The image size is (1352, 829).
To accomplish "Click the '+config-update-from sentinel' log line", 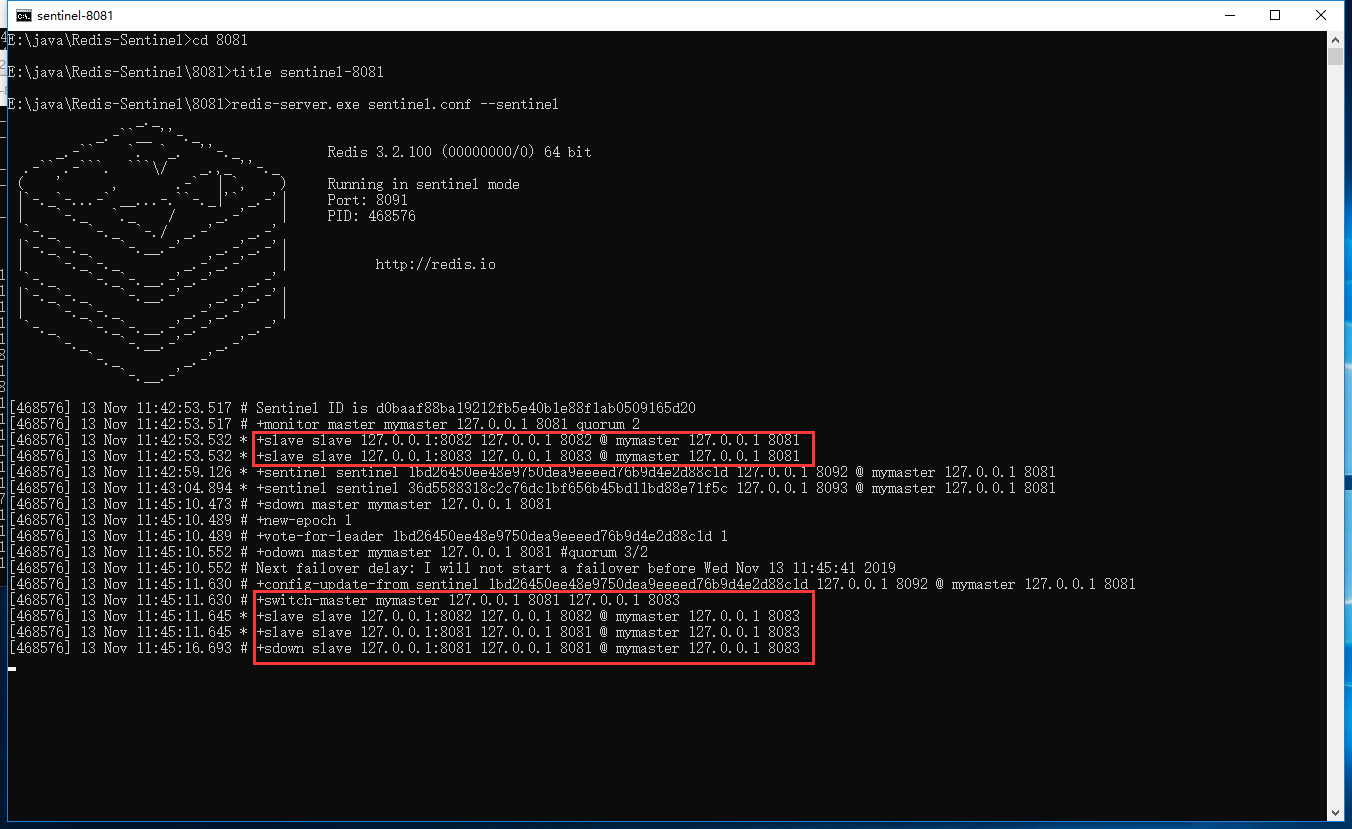I will [x=572, y=584].
